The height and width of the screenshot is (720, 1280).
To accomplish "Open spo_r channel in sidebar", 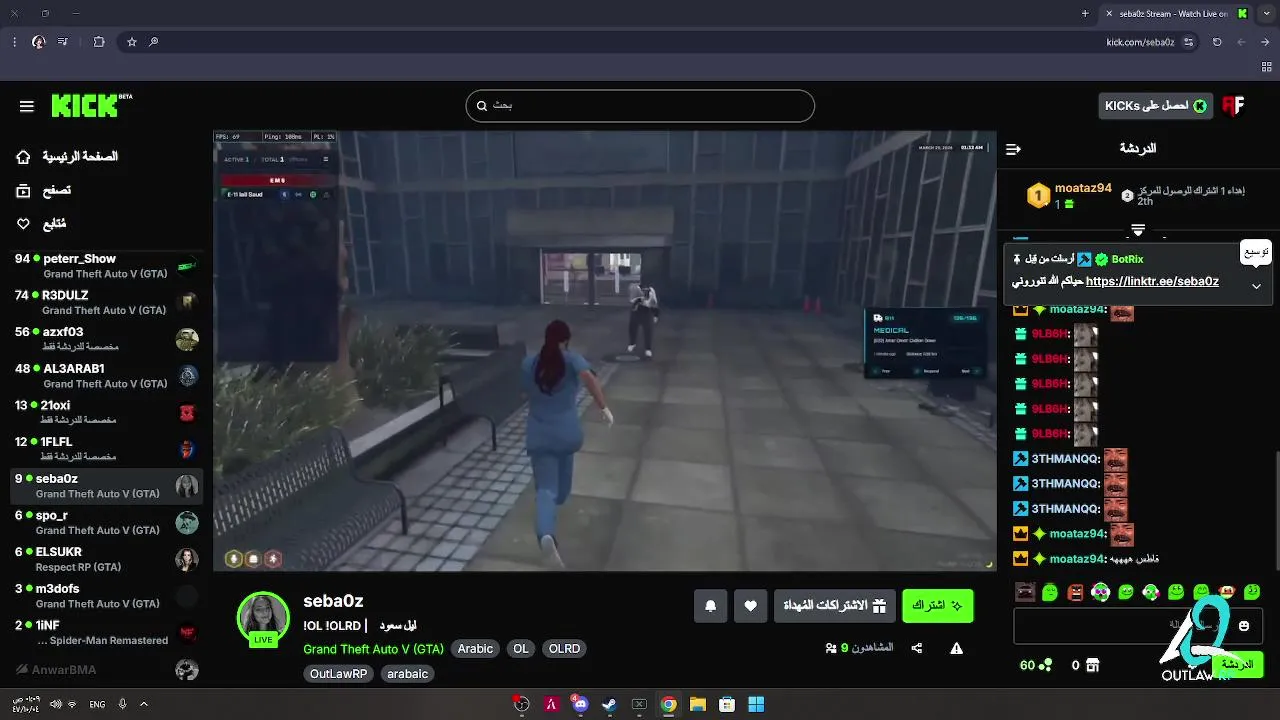I will coord(106,522).
